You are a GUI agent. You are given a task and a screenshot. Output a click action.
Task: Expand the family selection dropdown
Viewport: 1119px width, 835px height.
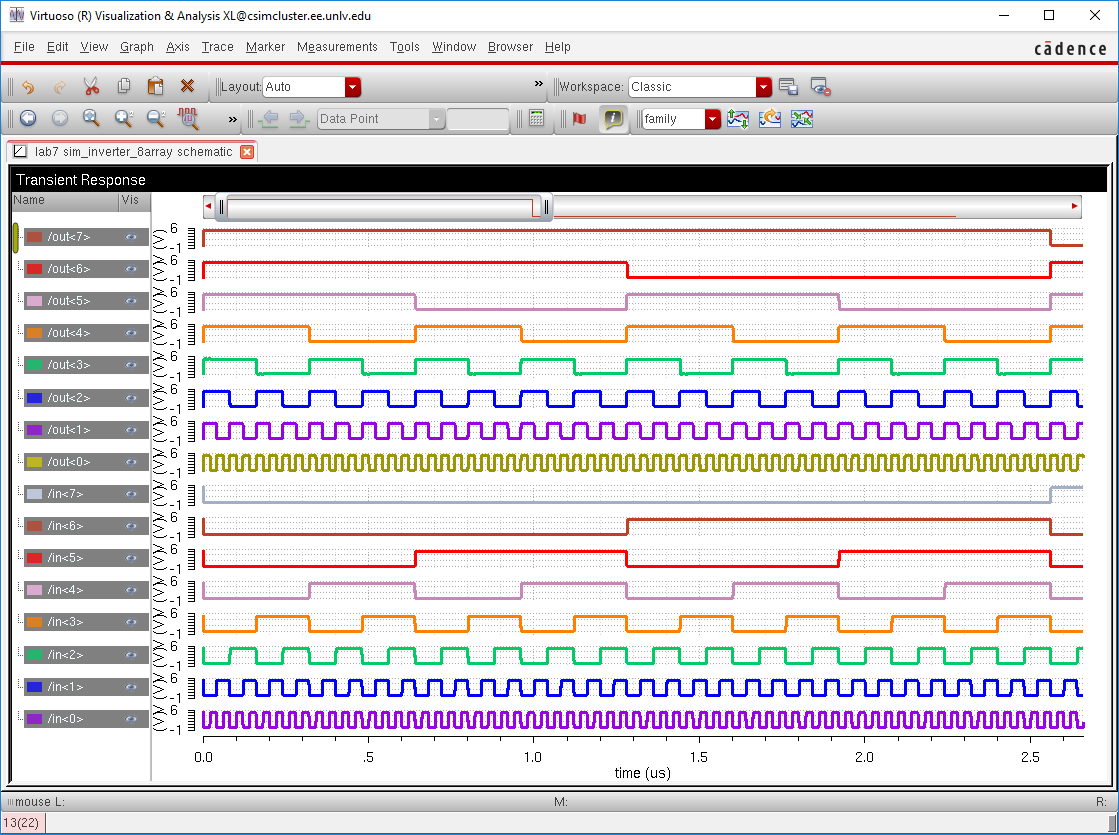point(712,119)
